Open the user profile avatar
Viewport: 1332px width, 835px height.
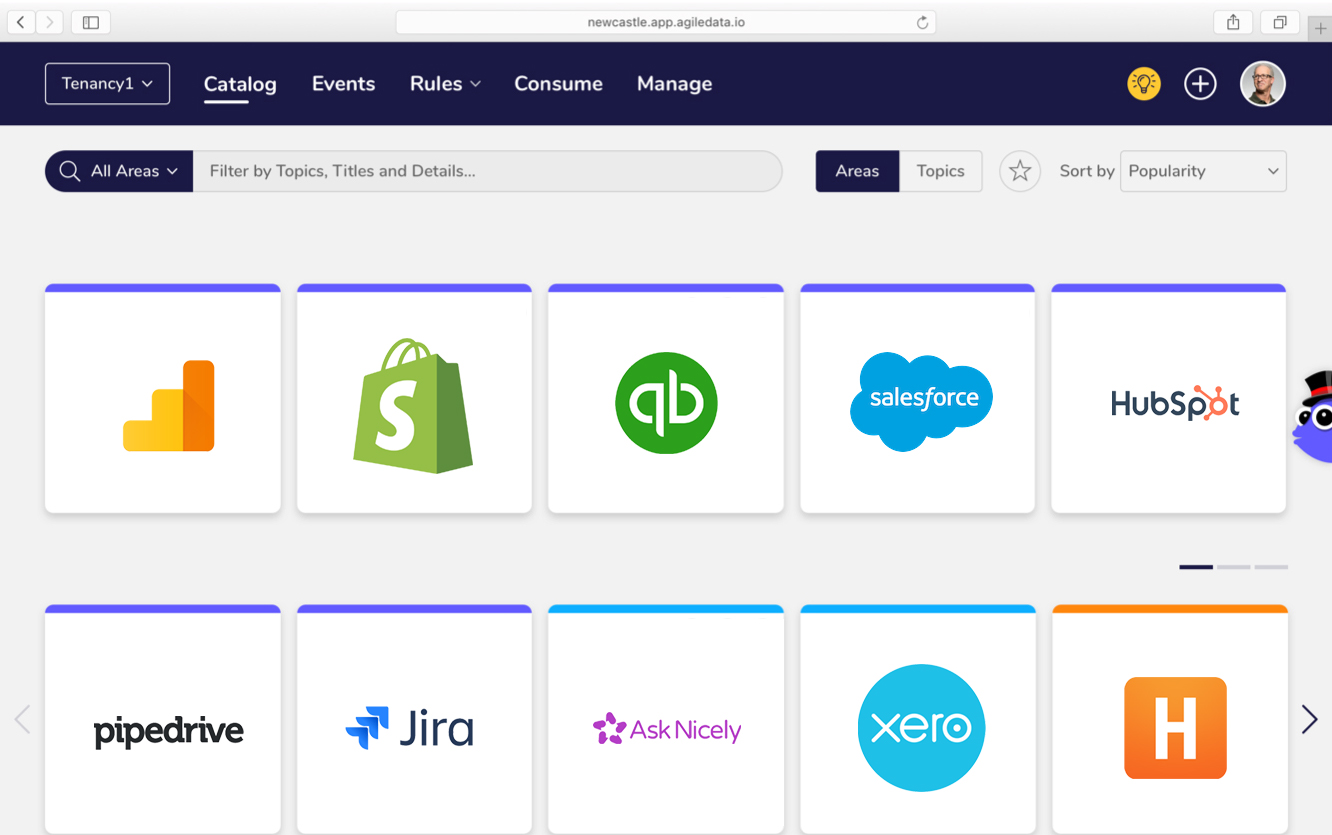click(1263, 84)
